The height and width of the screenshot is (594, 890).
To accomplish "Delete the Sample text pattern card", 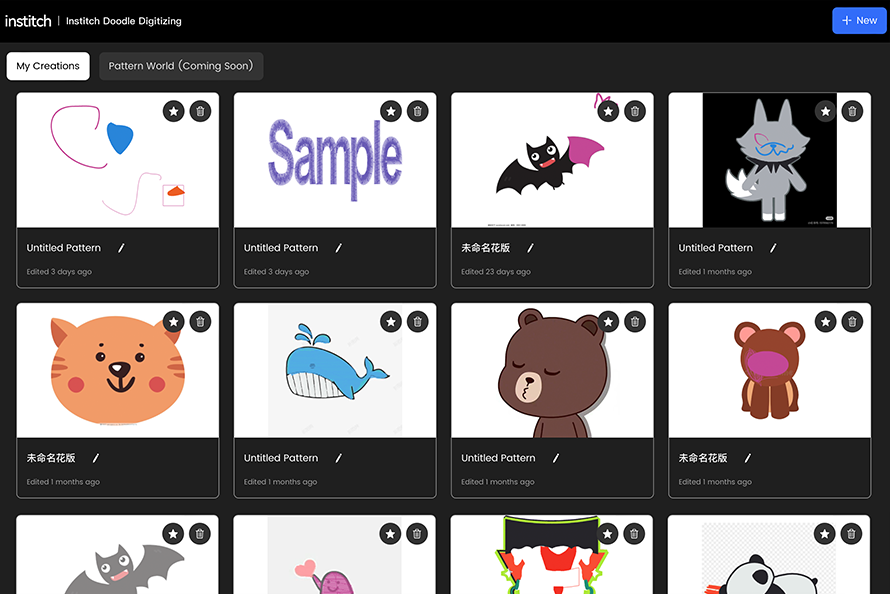I will tap(417, 111).
